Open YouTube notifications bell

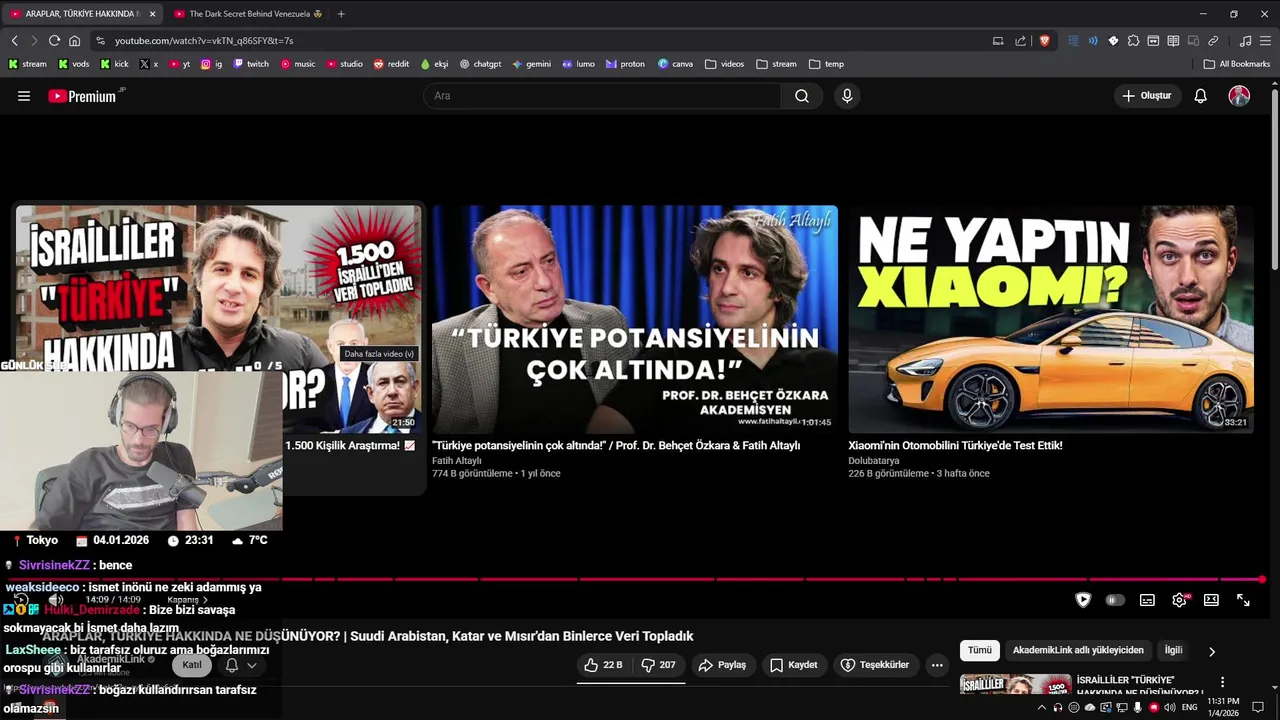[x=1201, y=96]
